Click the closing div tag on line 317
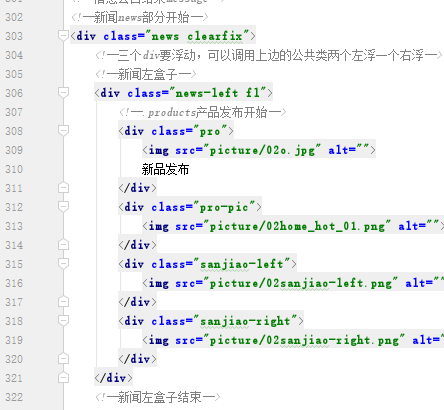The image size is (444, 410). point(137,302)
